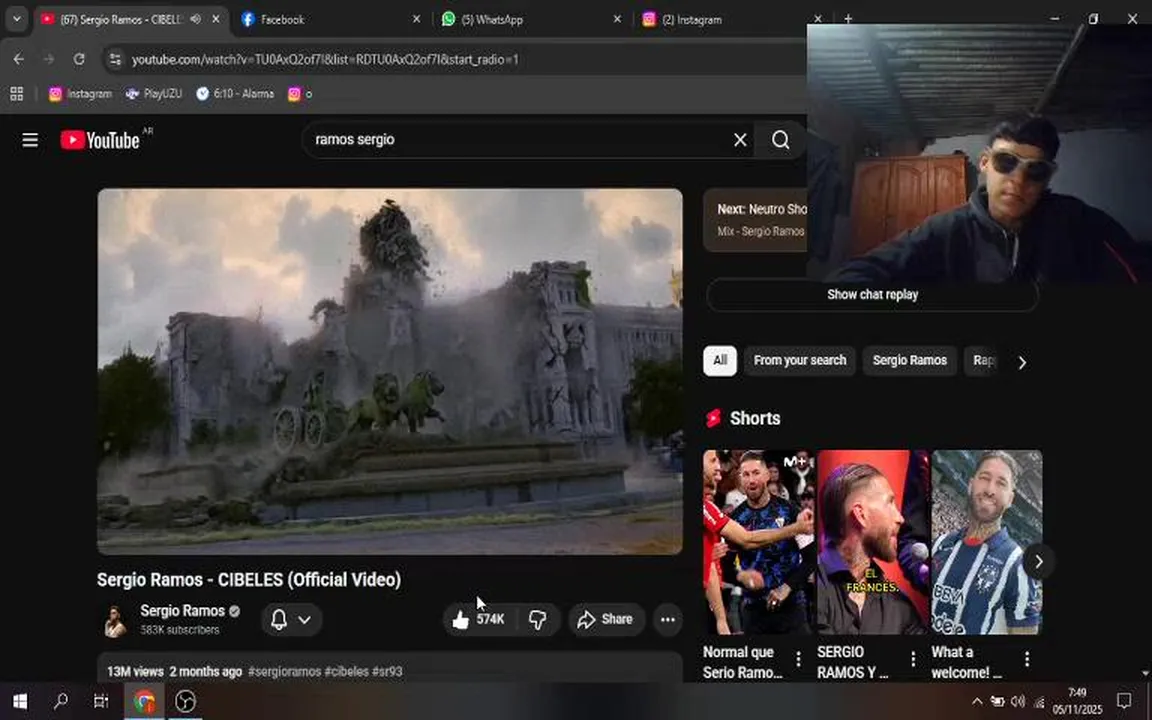Go to YouTube home via logo
Viewport: 1152px width, 720px height.
(x=100, y=140)
